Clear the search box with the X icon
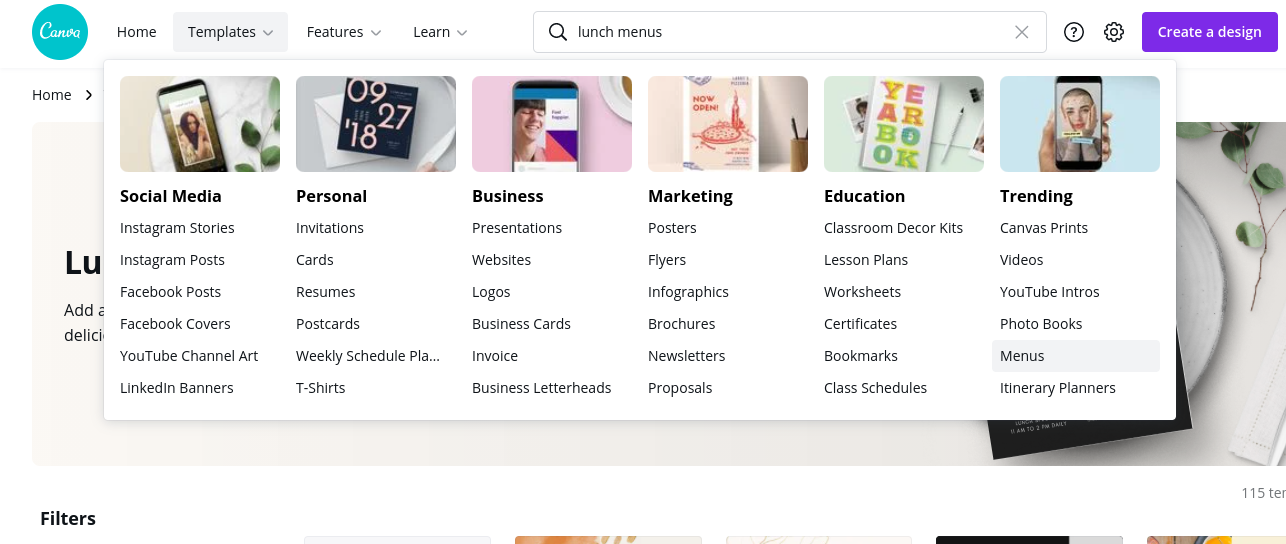1286x544 pixels. pyautogui.click(x=1021, y=32)
